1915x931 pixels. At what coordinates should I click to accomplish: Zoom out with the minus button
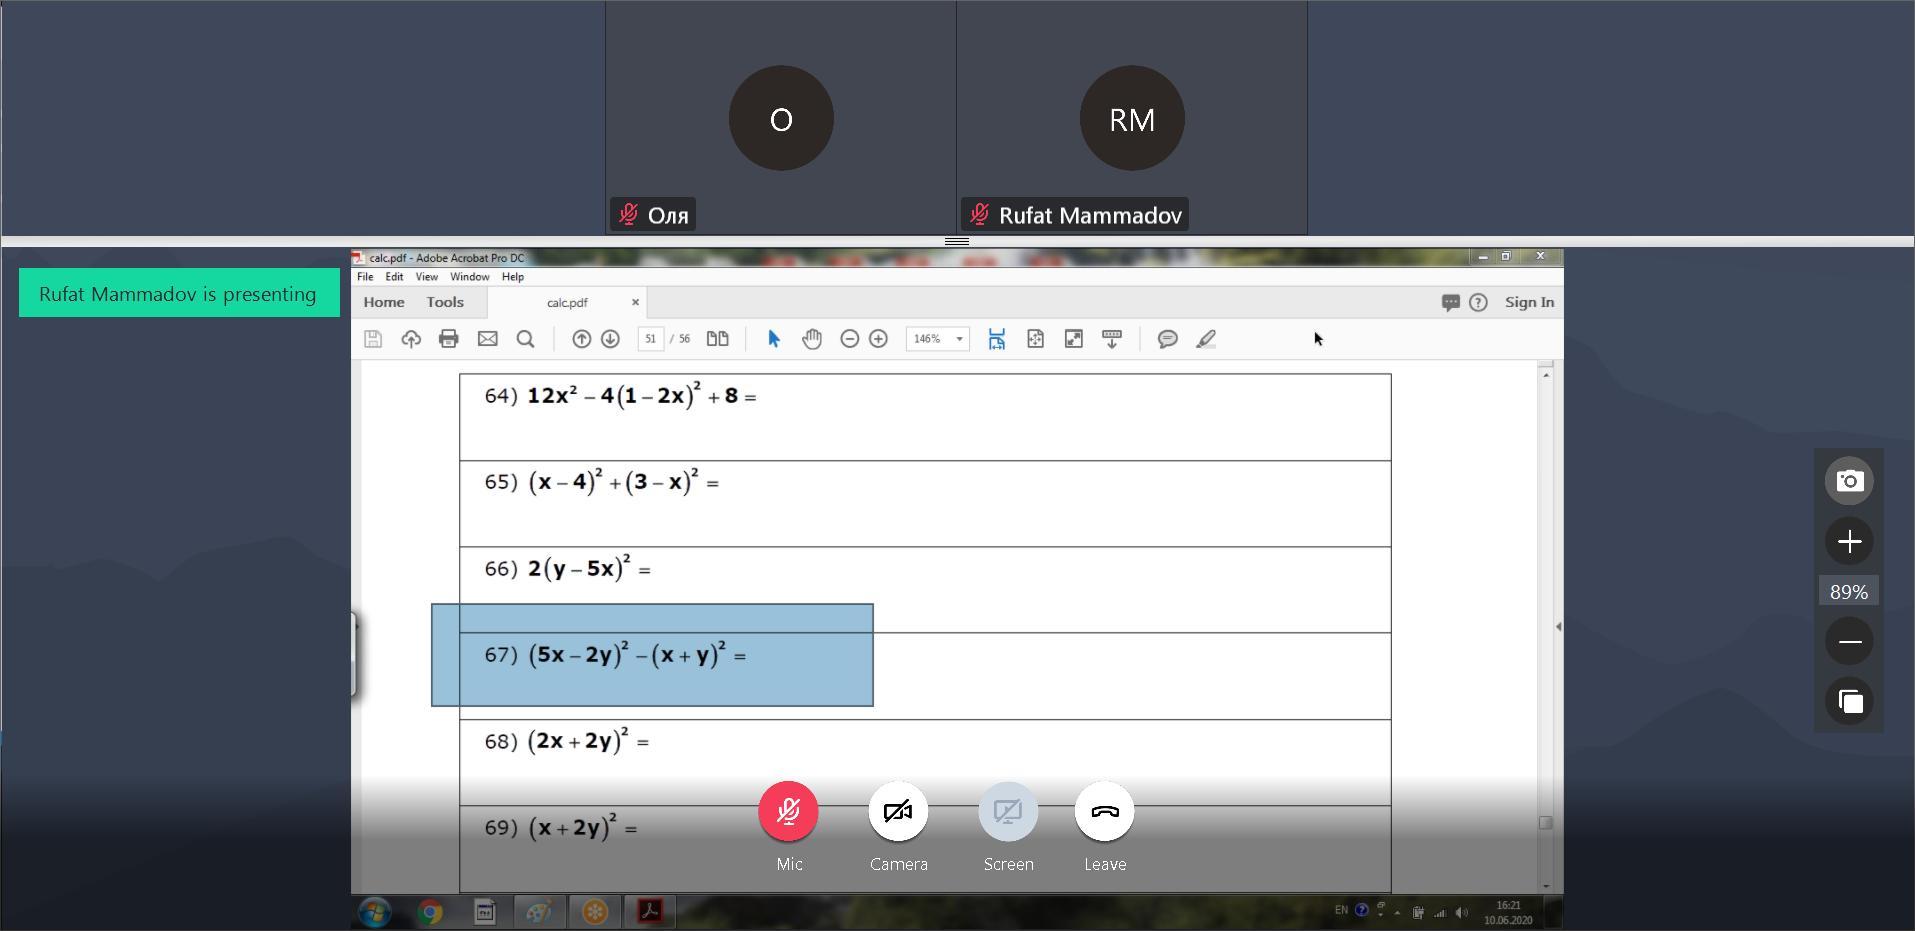pos(1849,641)
